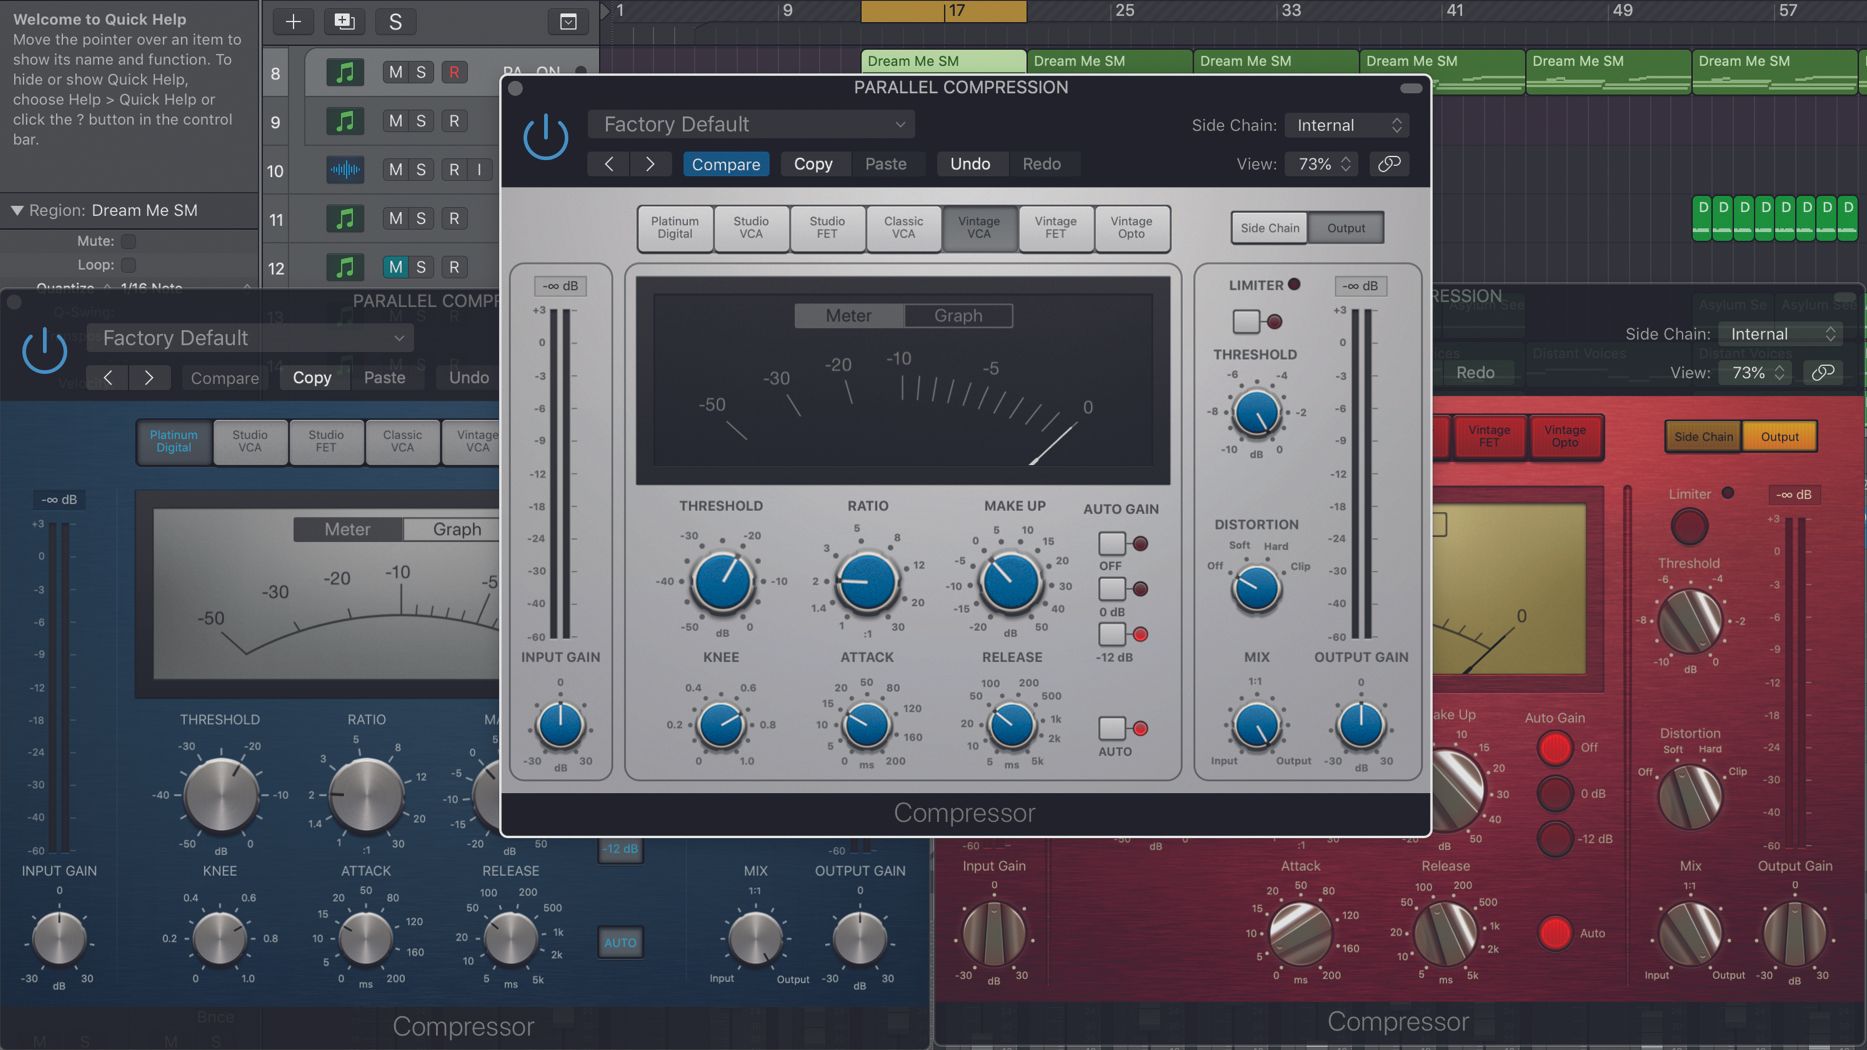
Task: Click link icon in the red Compressor window
Action: click(1823, 373)
